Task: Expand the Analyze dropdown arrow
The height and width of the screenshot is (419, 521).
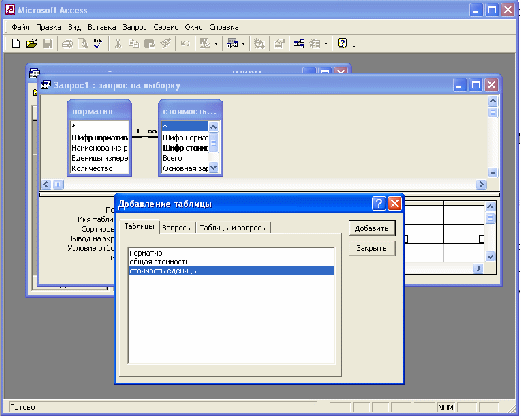Action: point(243,44)
